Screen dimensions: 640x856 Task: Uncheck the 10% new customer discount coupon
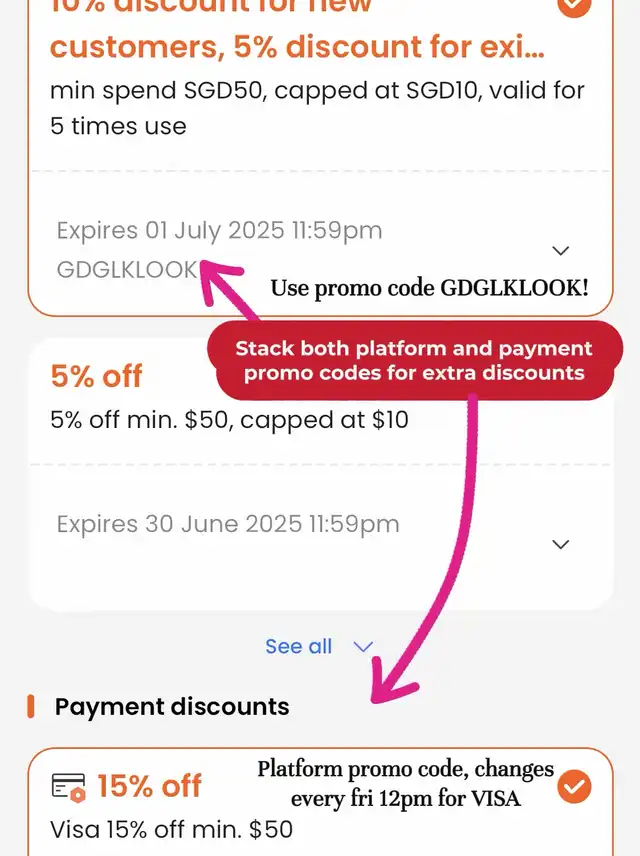click(x=574, y=6)
